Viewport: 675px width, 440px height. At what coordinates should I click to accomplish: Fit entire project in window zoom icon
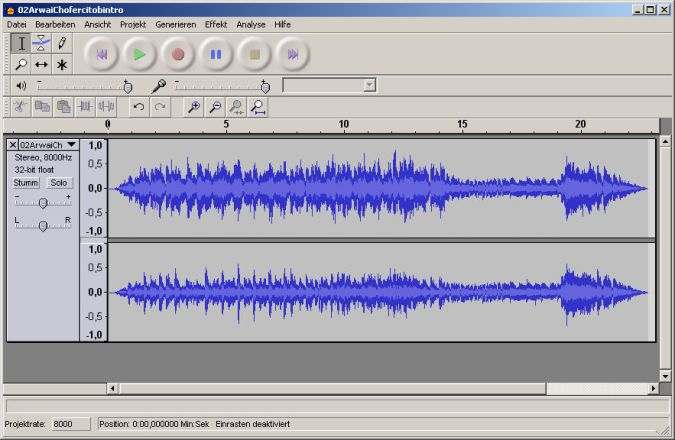tap(257, 107)
